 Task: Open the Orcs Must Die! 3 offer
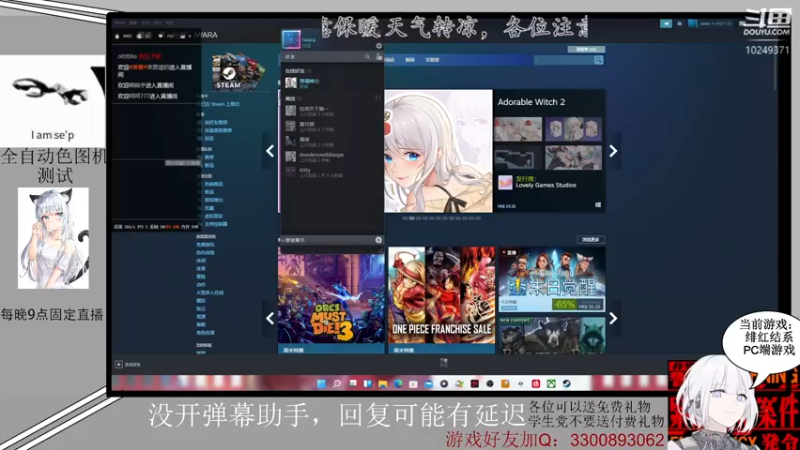(331, 301)
